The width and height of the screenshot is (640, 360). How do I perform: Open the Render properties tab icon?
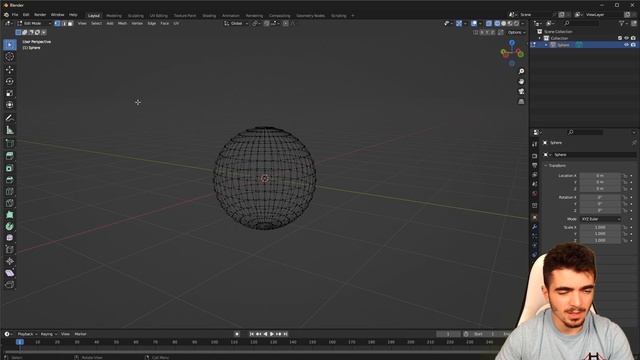click(535, 156)
